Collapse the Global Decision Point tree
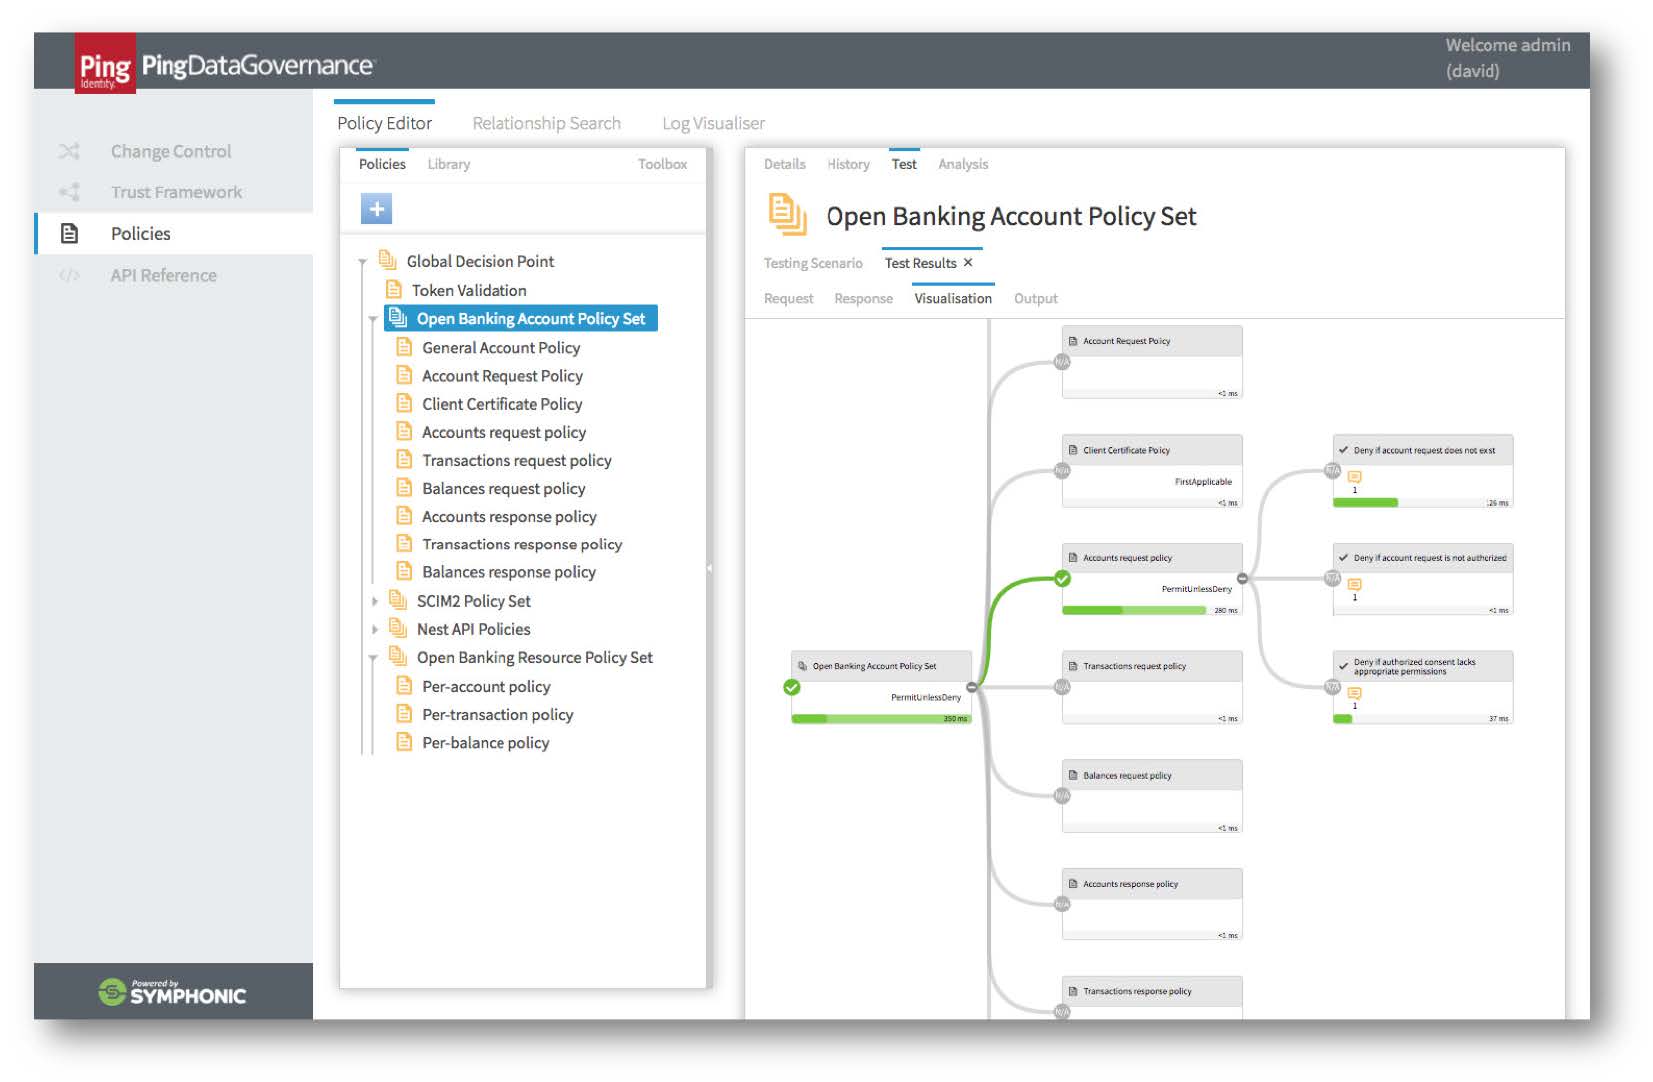Viewport: 1653px width, 1082px height. coord(363,262)
